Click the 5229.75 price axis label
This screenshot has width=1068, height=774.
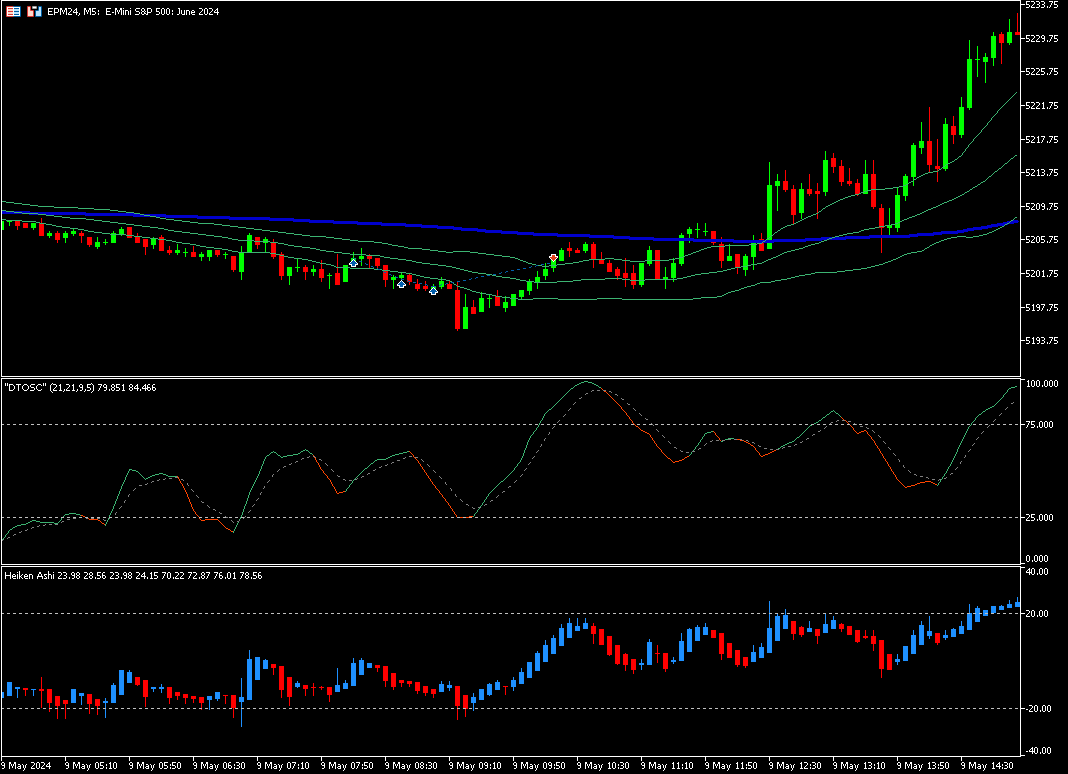coord(1041,38)
